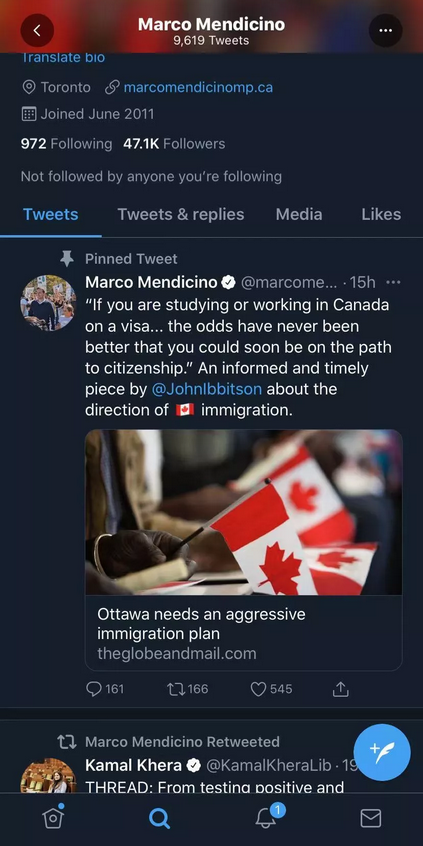Open the Canadian flags article image

pyautogui.click(x=243, y=512)
